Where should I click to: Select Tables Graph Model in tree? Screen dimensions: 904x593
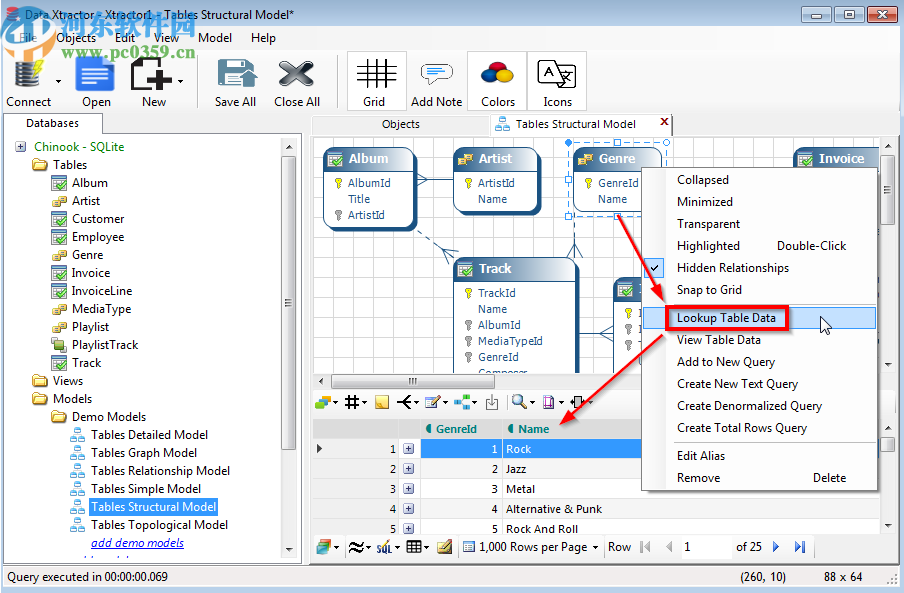coord(143,453)
